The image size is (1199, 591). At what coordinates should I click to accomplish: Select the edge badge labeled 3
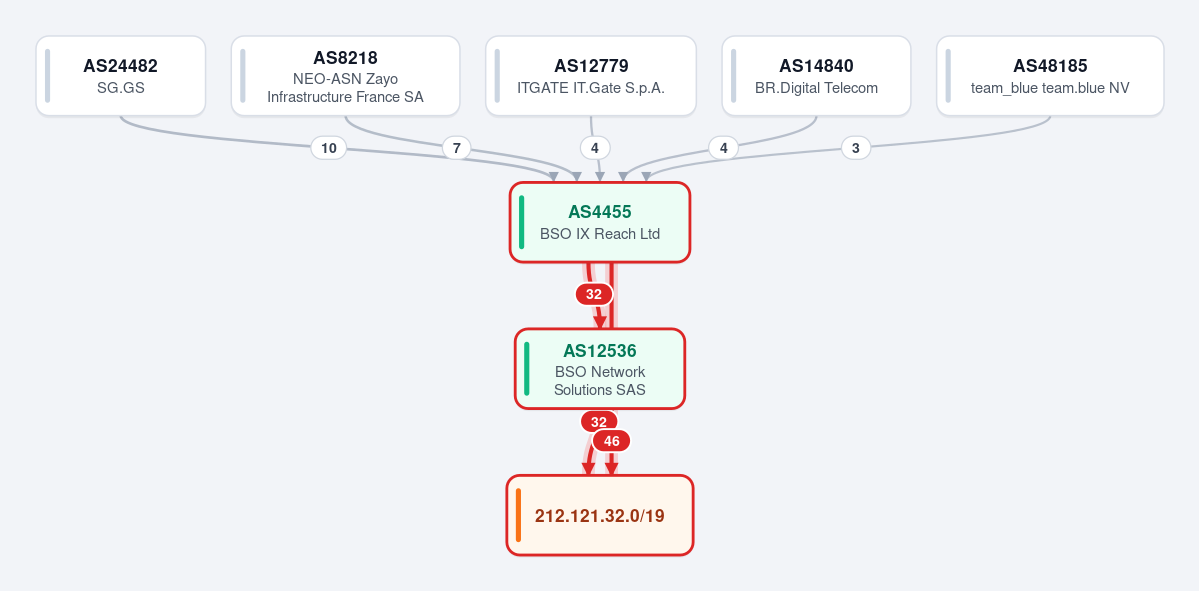856,148
